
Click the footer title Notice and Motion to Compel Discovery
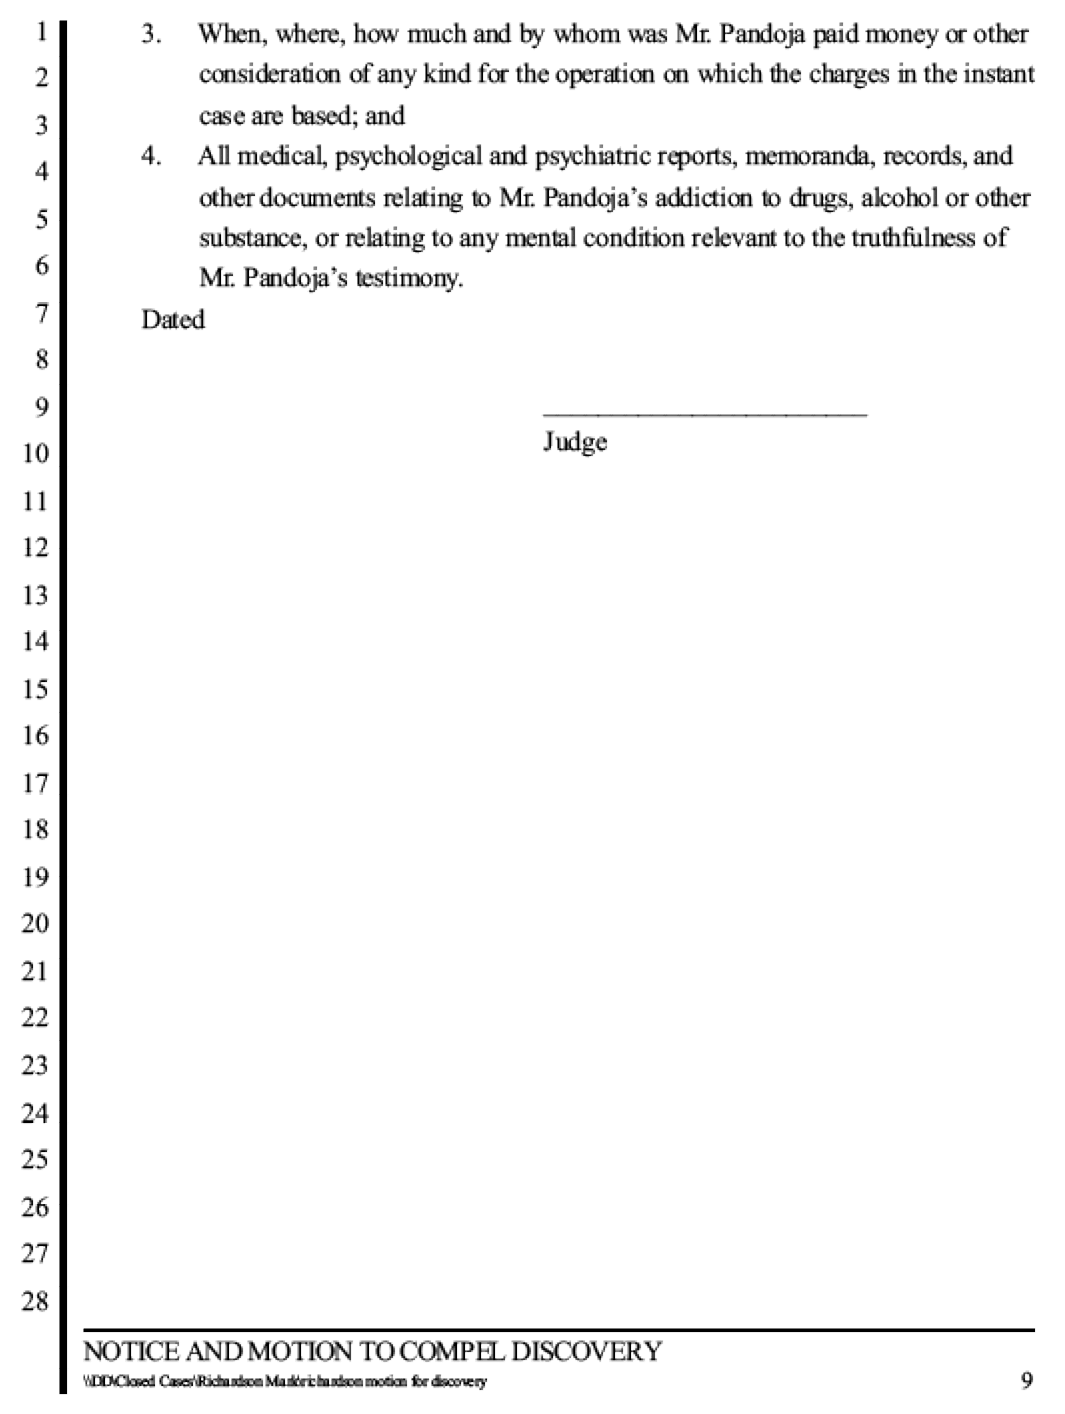pyautogui.click(x=372, y=1352)
